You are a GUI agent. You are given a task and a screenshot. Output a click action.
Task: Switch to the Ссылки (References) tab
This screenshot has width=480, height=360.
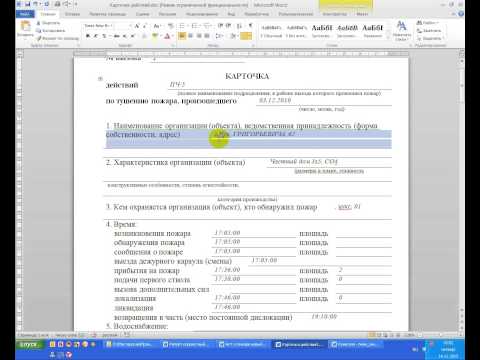142,14
